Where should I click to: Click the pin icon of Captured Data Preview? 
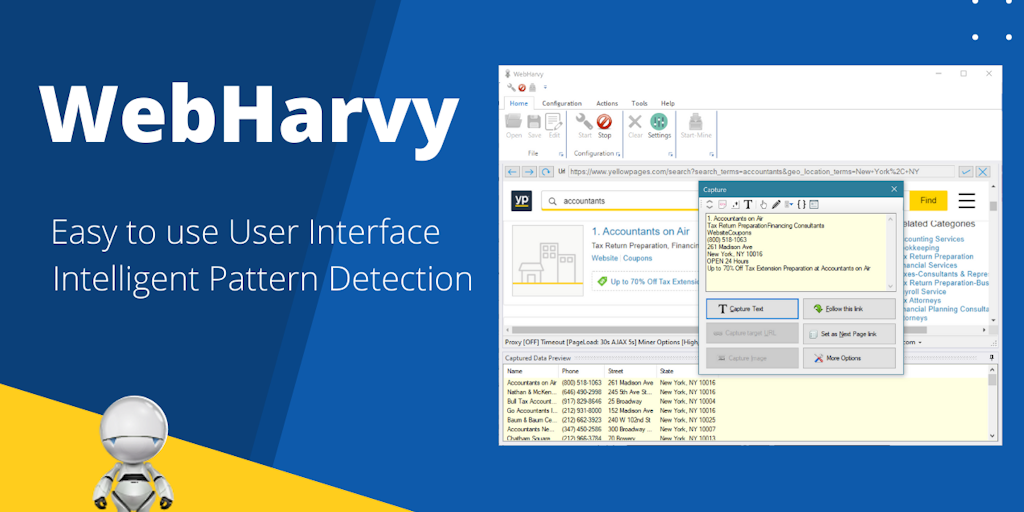[992, 357]
